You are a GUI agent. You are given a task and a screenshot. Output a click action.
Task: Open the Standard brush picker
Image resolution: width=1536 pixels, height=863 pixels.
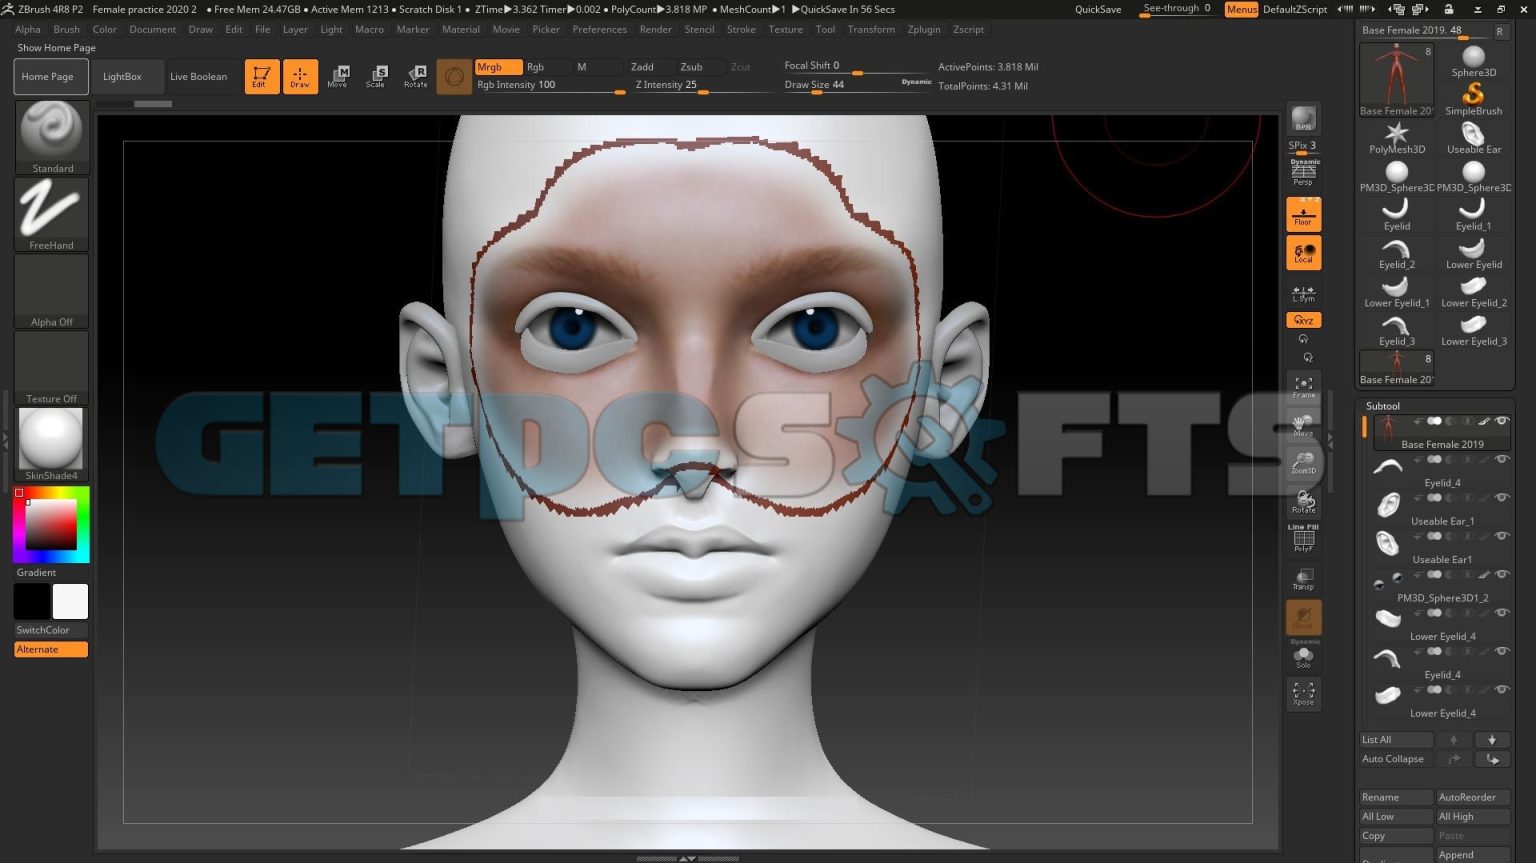coord(51,137)
